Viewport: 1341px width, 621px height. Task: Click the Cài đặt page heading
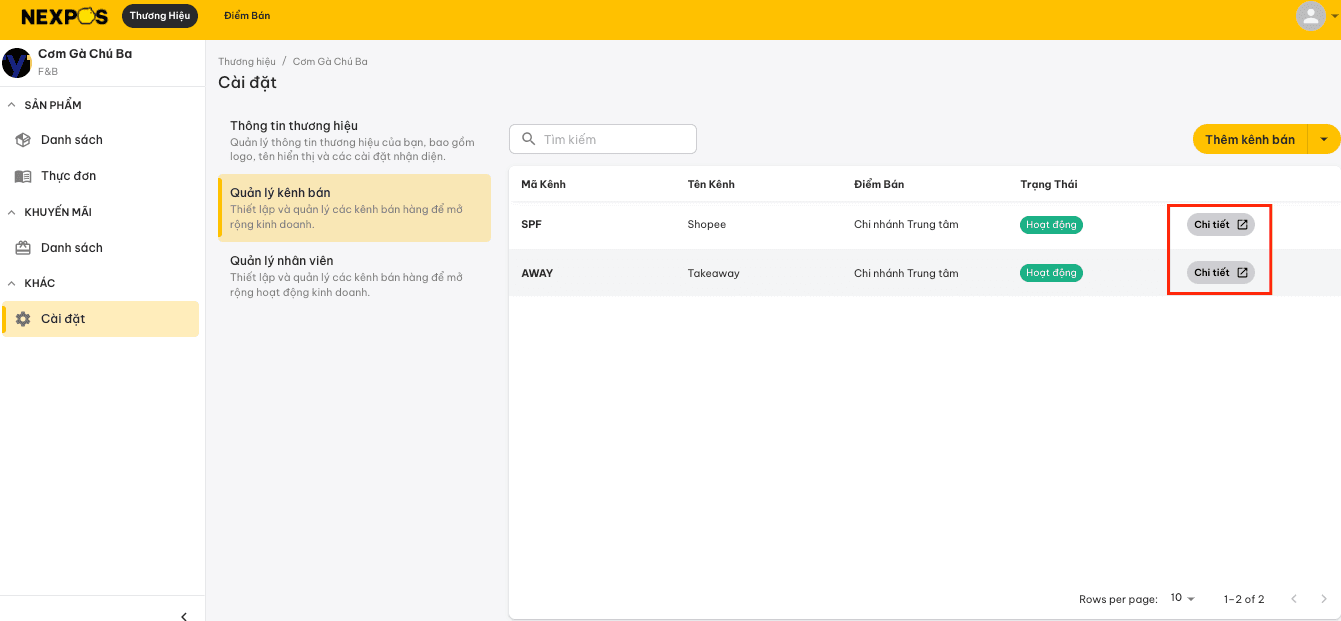click(x=247, y=83)
